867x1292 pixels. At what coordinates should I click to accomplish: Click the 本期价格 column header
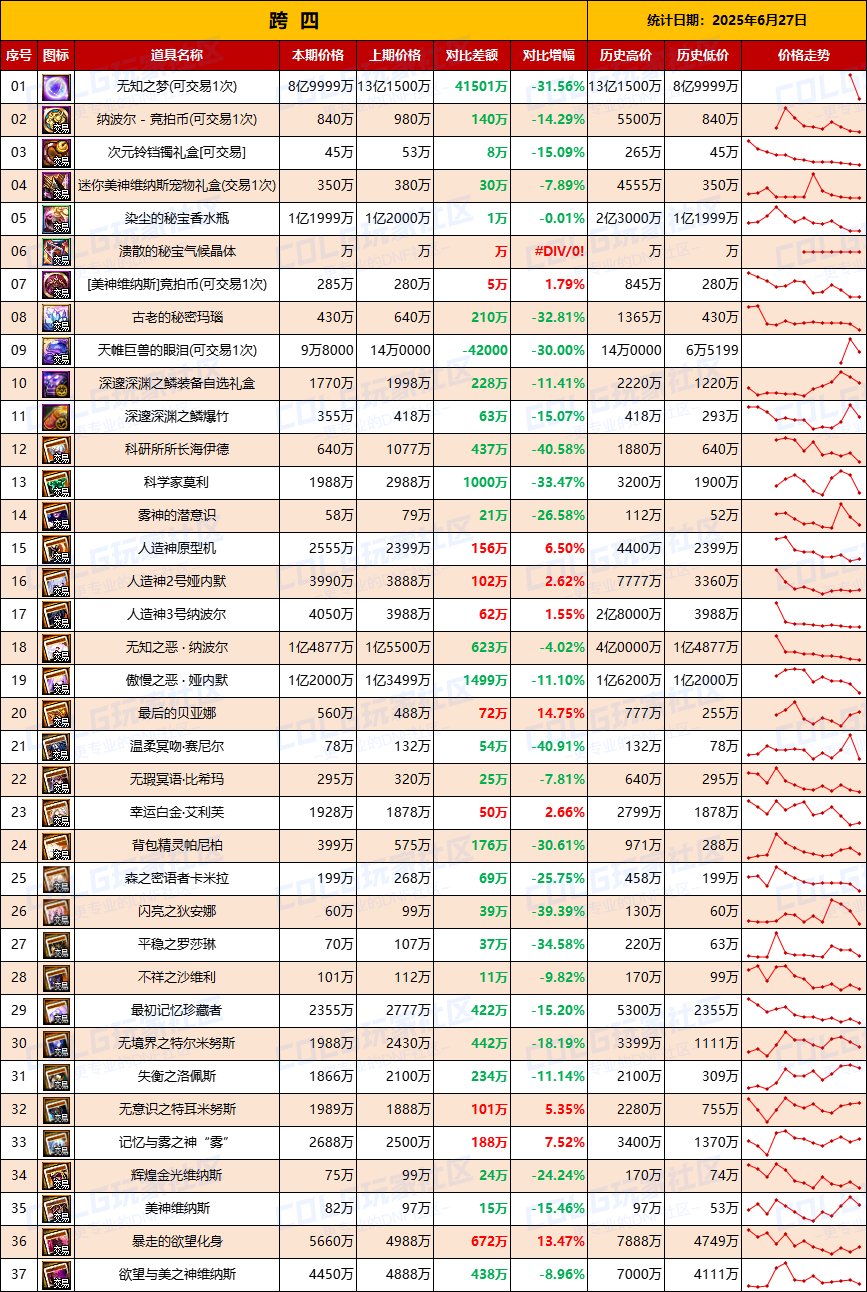[318, 55]
